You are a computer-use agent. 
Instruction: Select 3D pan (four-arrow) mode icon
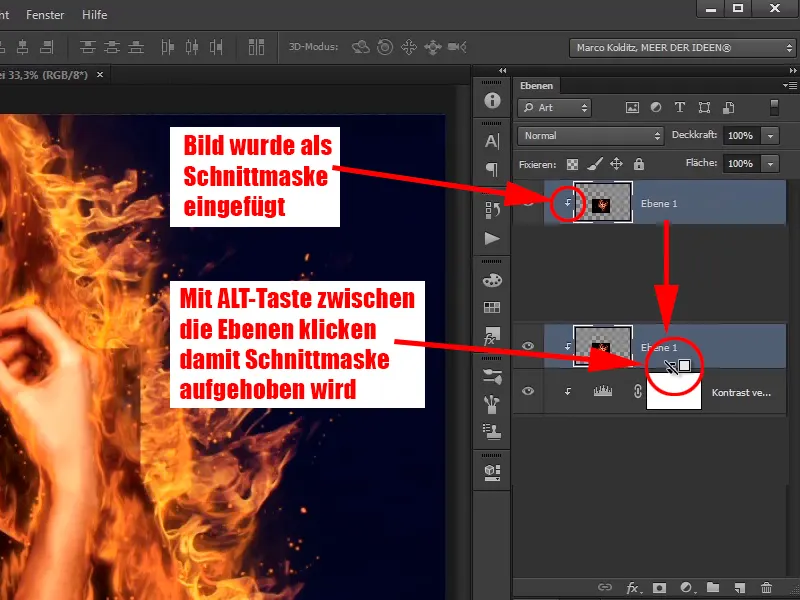click(x=409, y=47)
